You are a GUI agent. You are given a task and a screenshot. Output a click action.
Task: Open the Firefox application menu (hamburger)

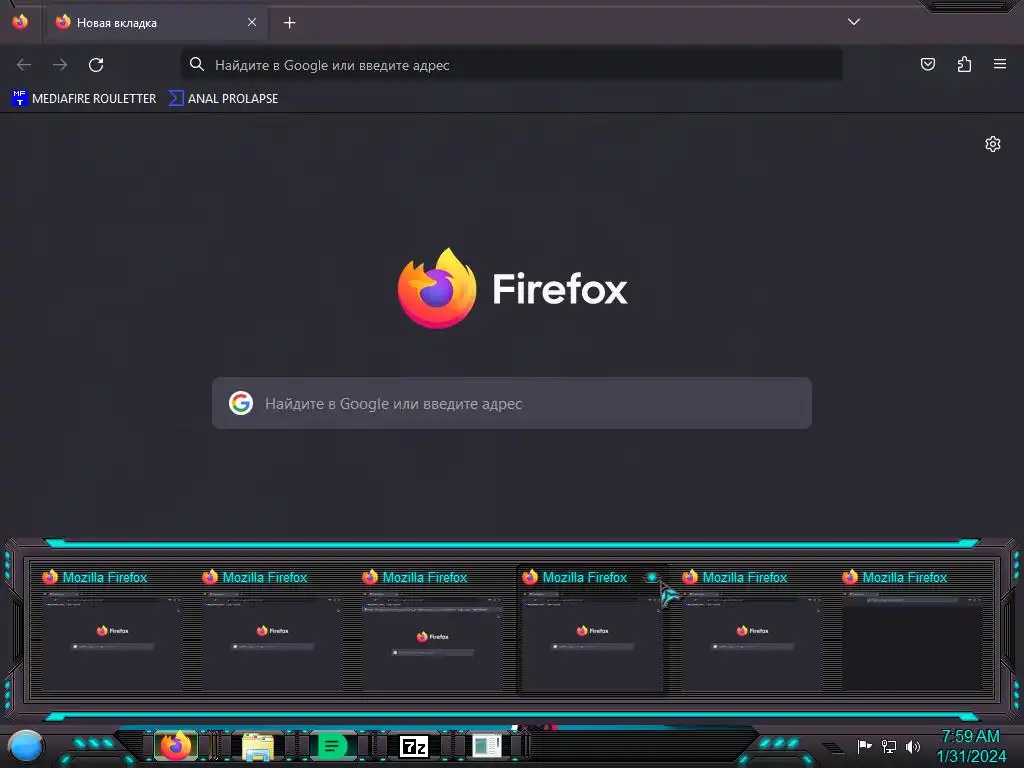[x=999, y=64]
